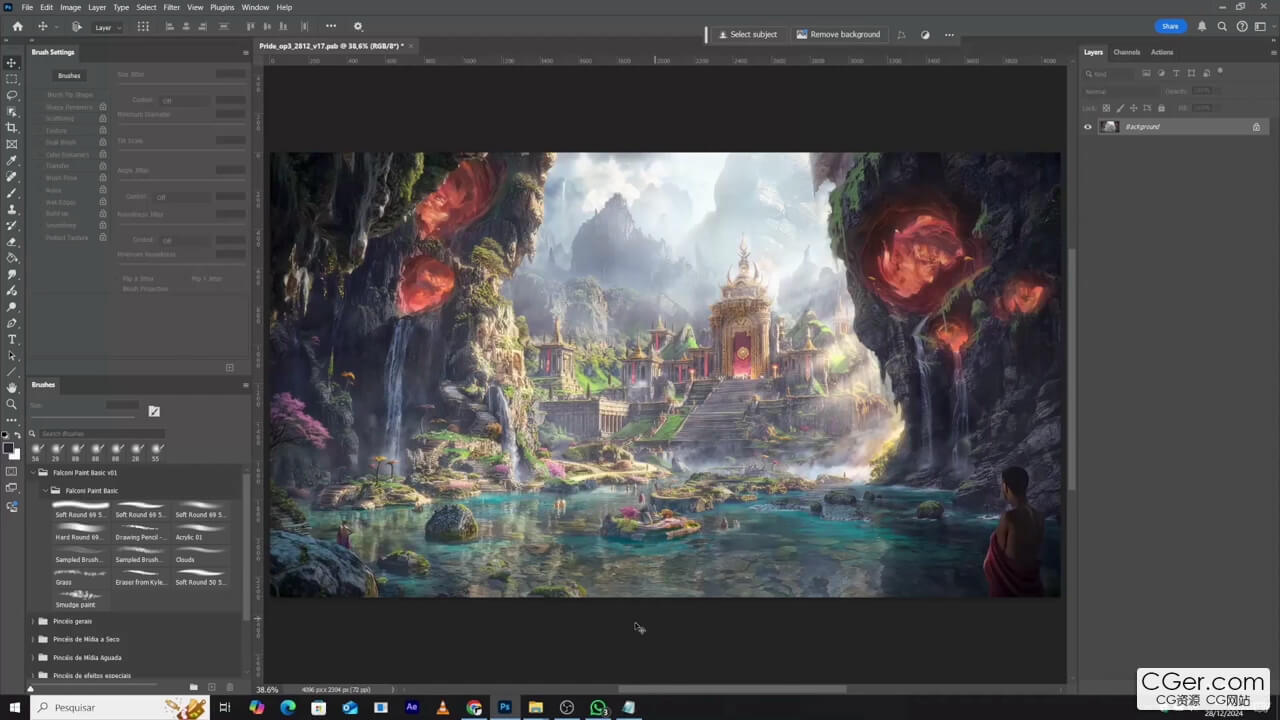This screenshot has height=720, width=1280.
Task: Select the Eyedropper tool
Action: click(12, 160)
